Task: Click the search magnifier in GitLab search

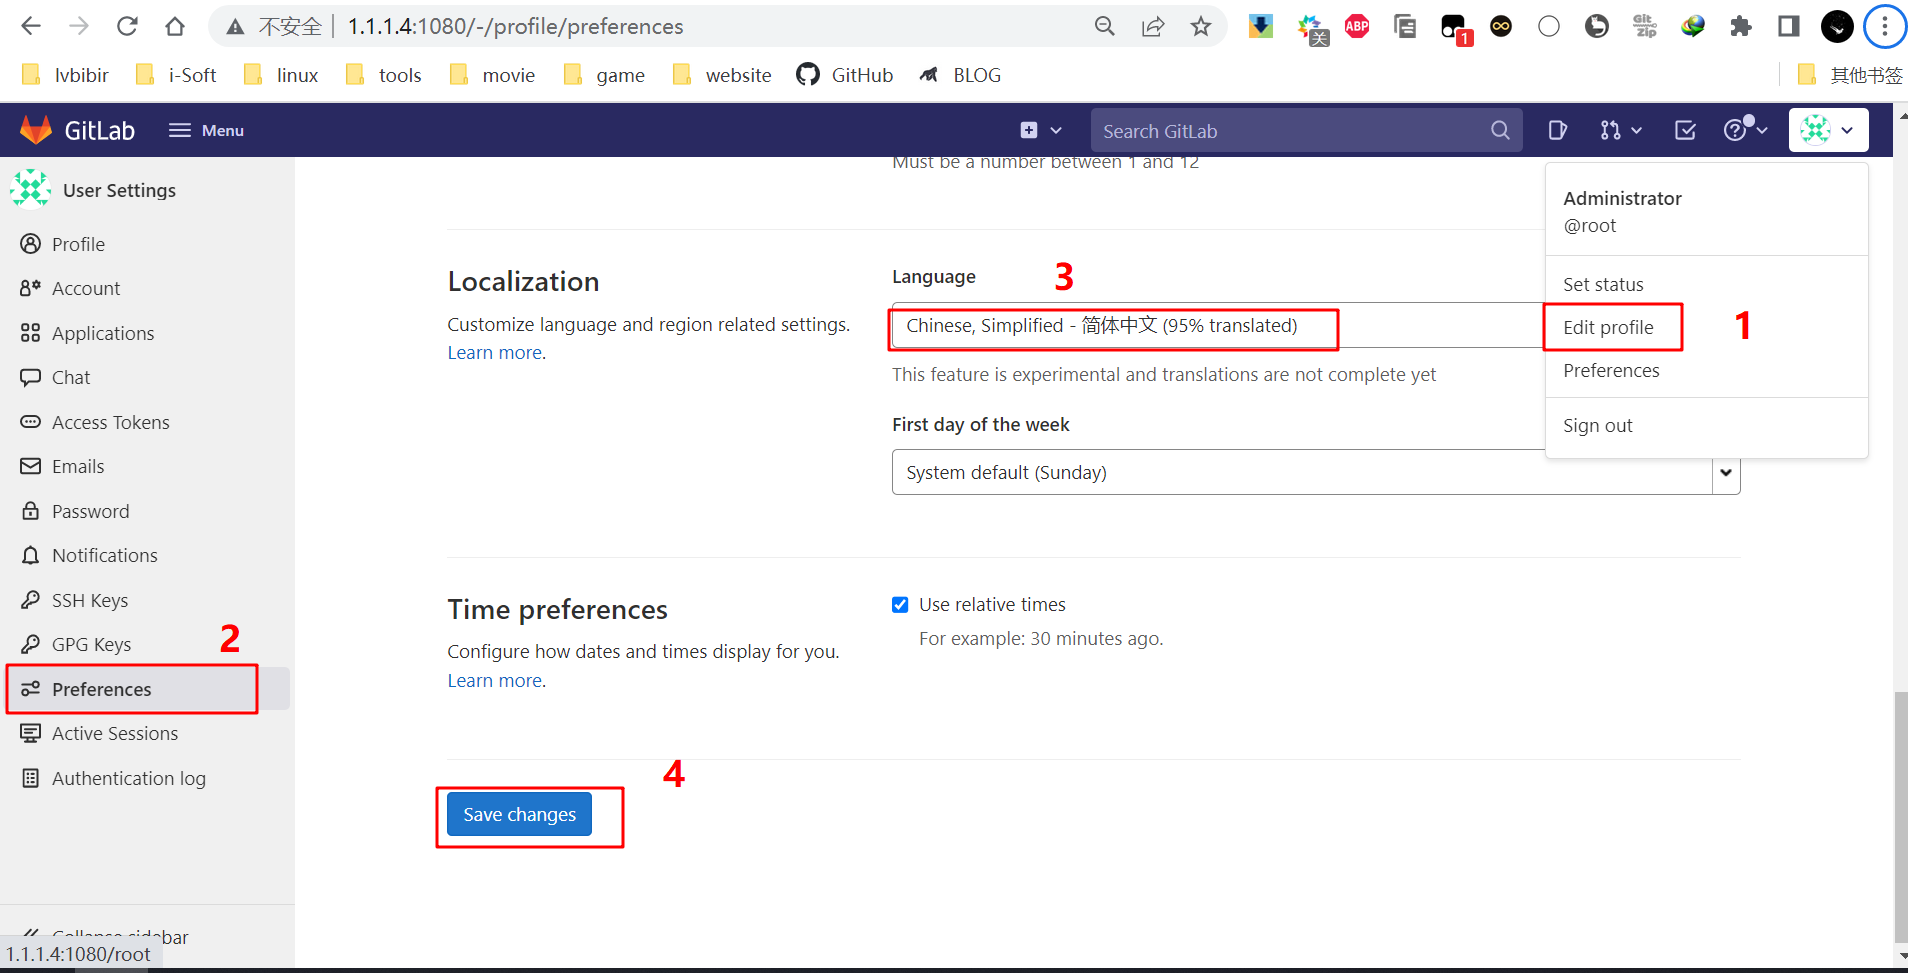Action: pos(1500,130)
